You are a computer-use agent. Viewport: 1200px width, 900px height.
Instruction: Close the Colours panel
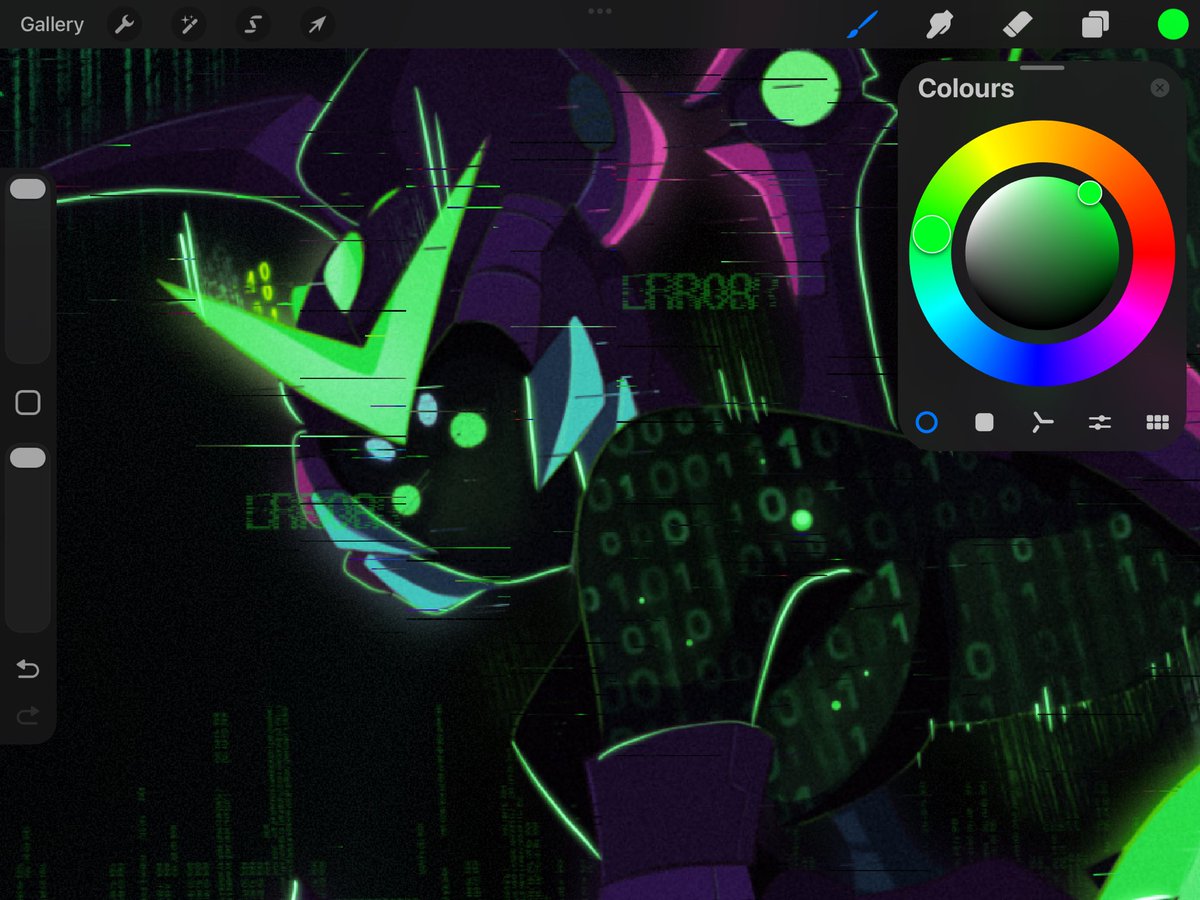1160,88
